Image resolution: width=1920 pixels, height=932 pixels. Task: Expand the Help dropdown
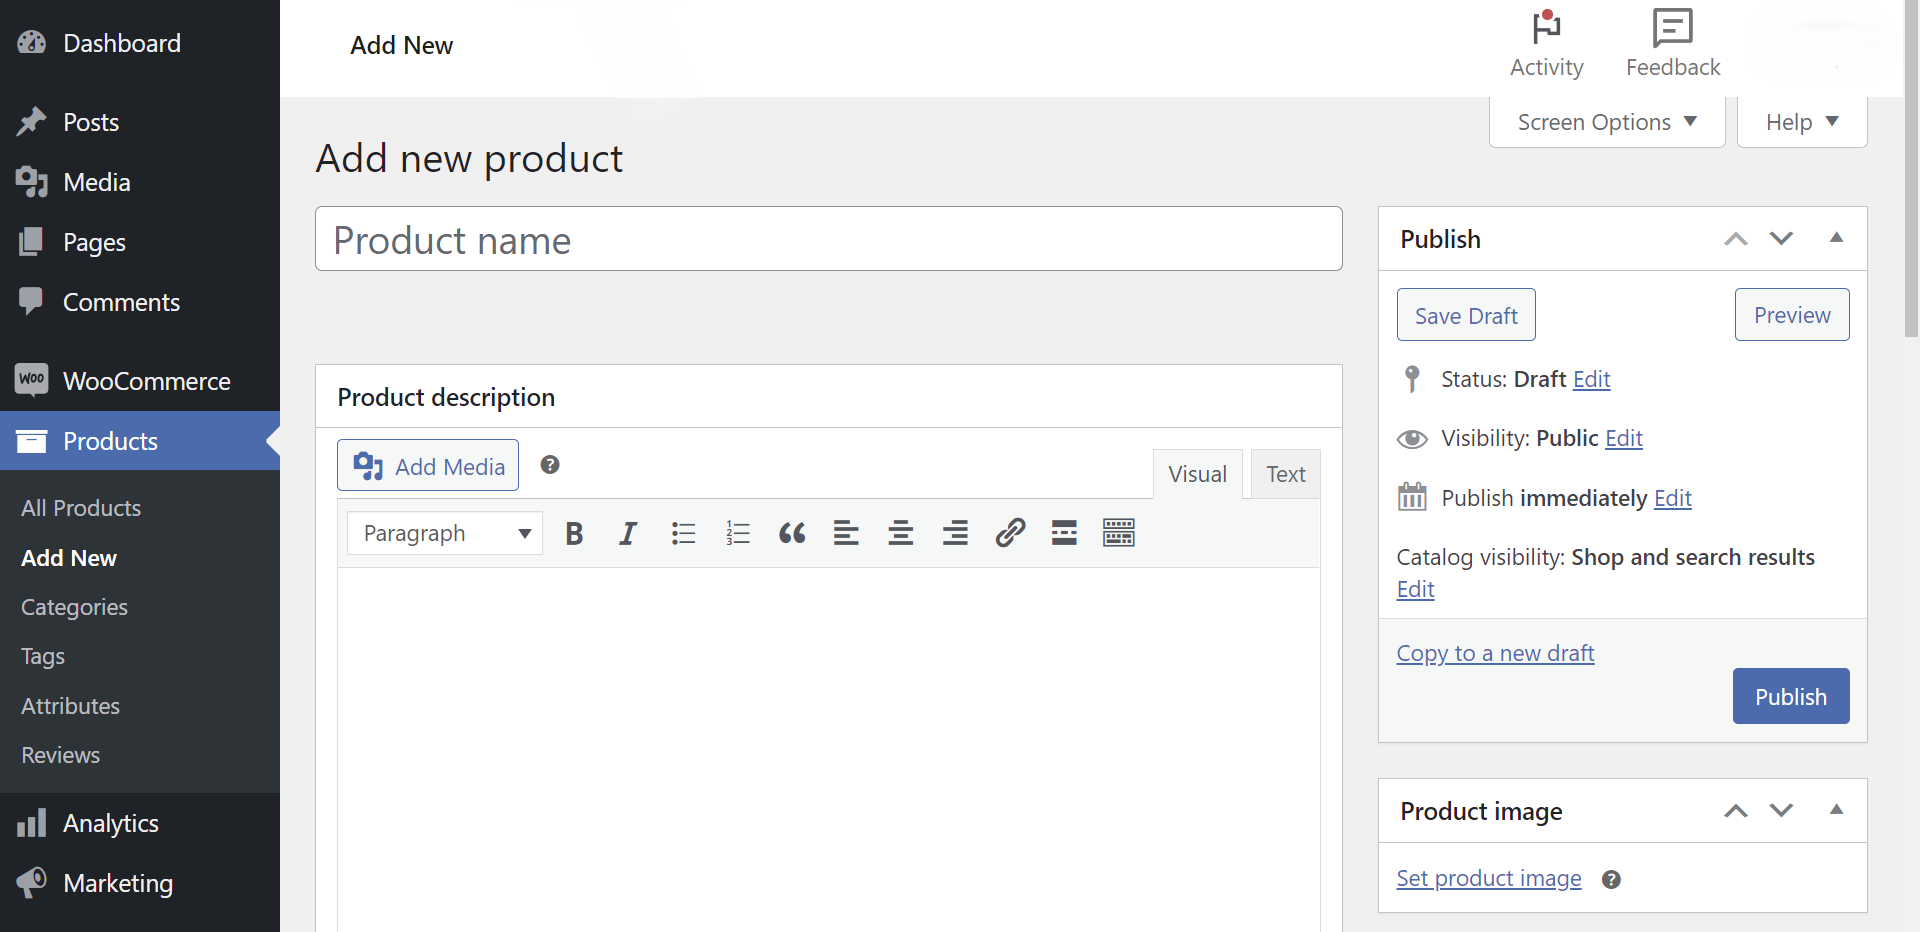pyautogui.click(x=1802, y=122)
